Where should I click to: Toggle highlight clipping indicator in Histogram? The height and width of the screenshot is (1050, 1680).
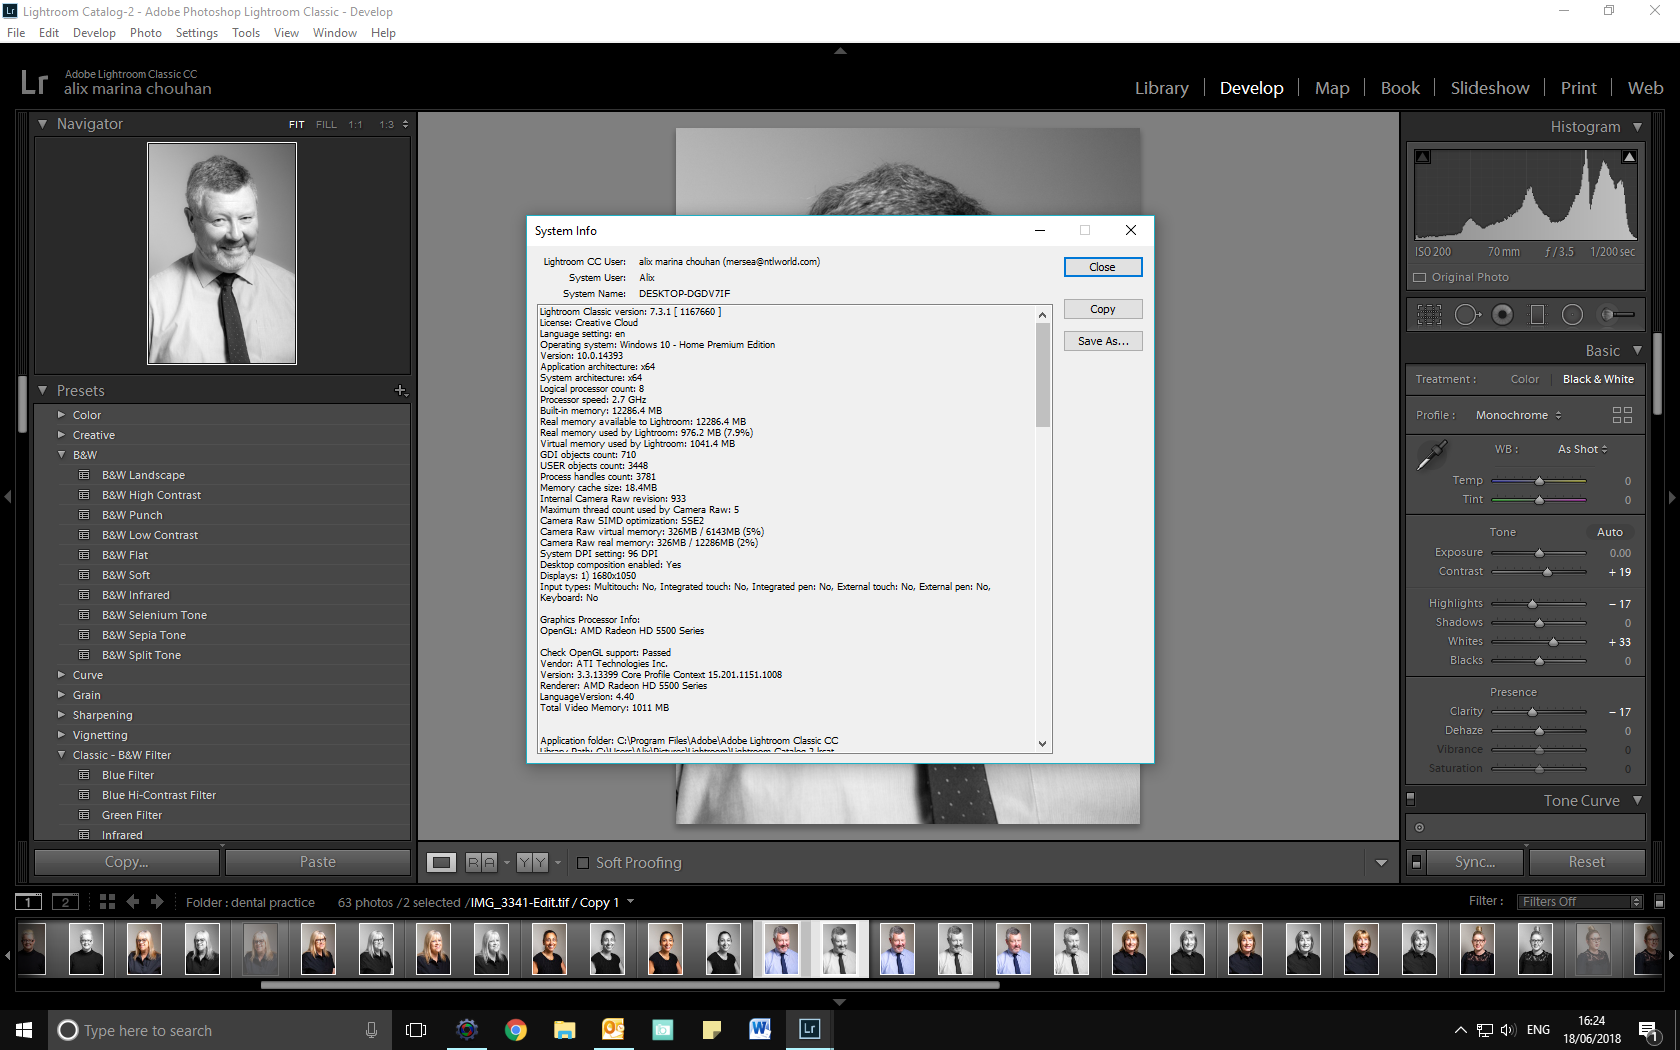pos(1629,157)
